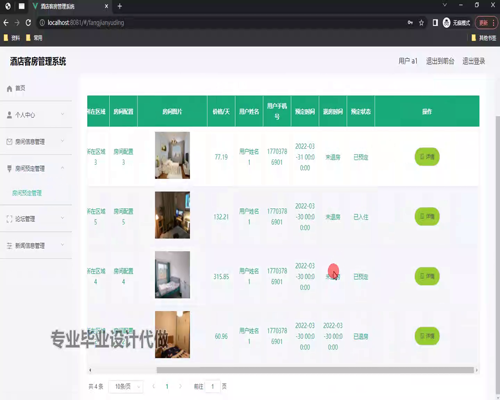Select the green 房间预定管理 submenu item
The height and width of the screenshot is (400, 500).
[x=27, y=193]
